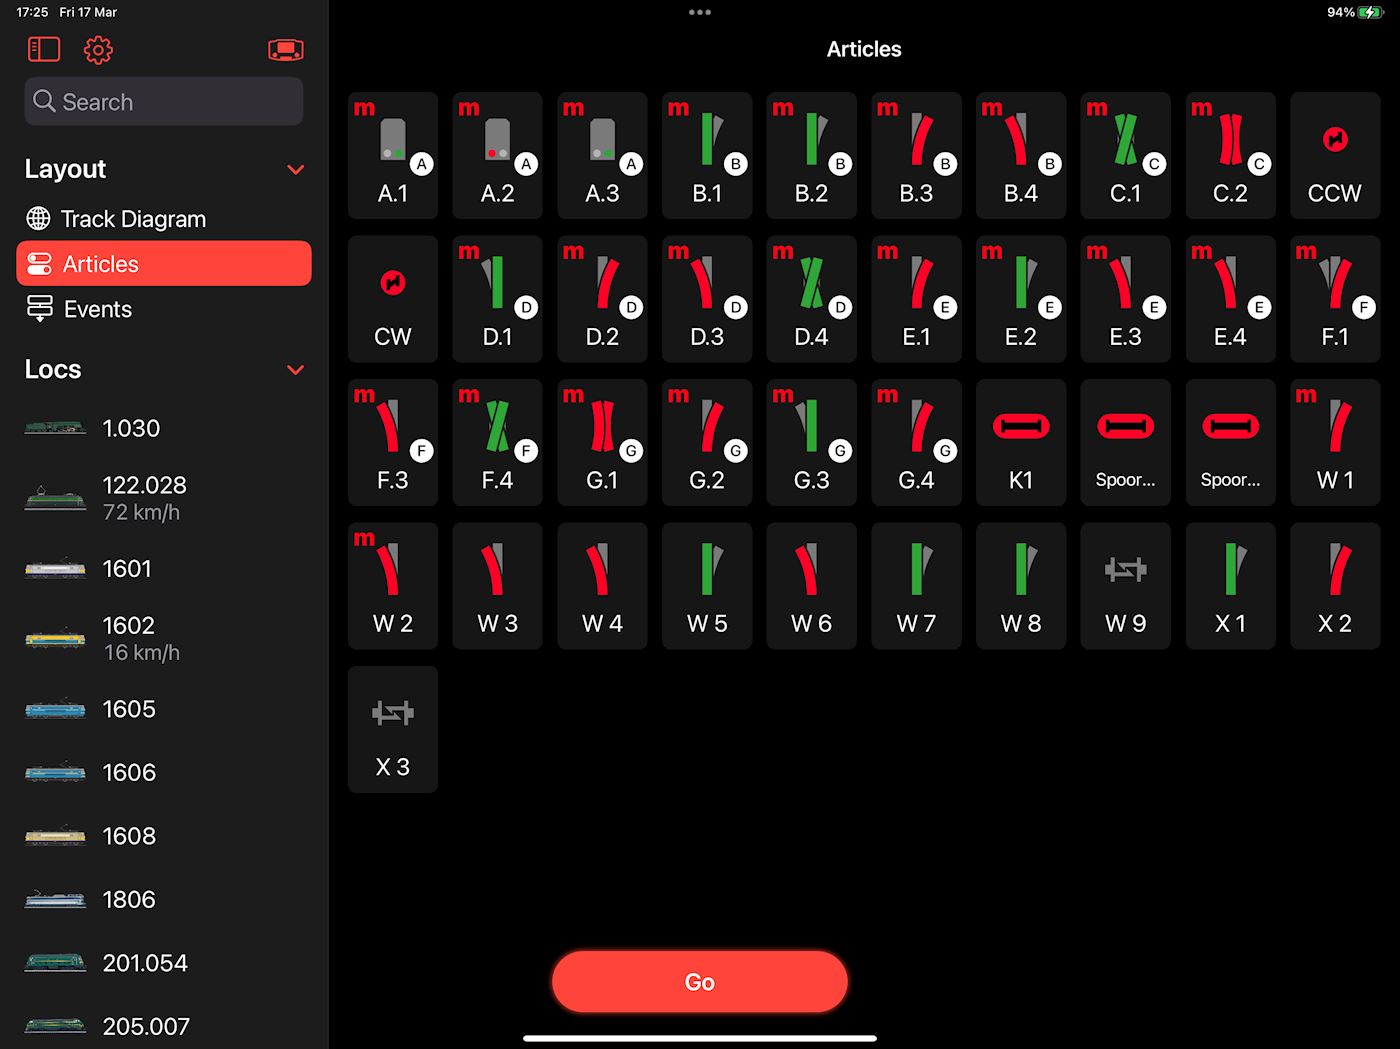Switch turnout B.3
The image size is (1400, 1049).
916,155
